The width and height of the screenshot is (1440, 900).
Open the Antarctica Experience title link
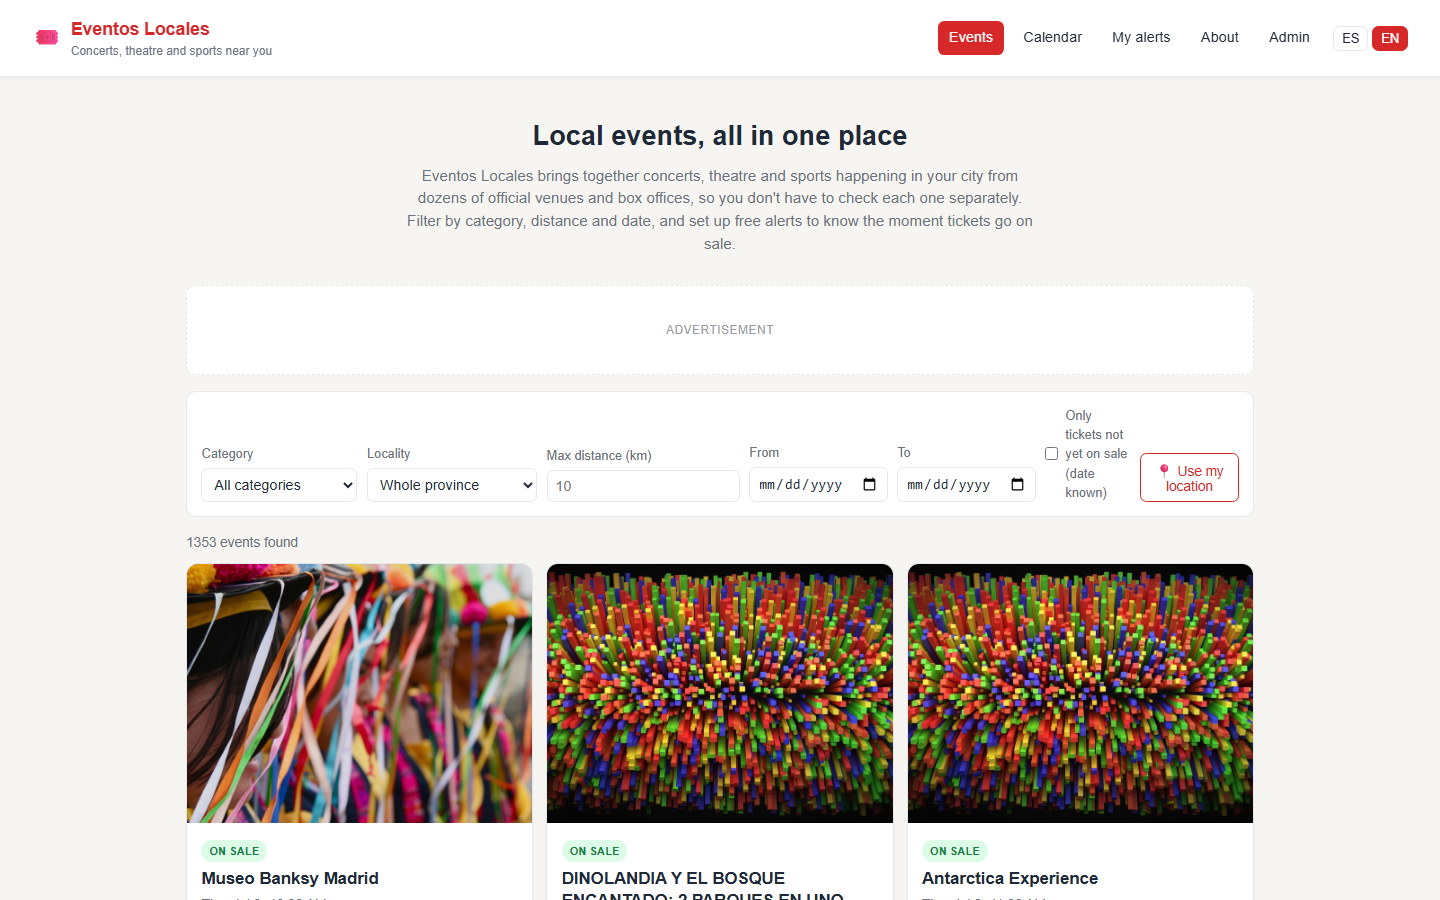pyautogui.click(x=1010, y=878)
